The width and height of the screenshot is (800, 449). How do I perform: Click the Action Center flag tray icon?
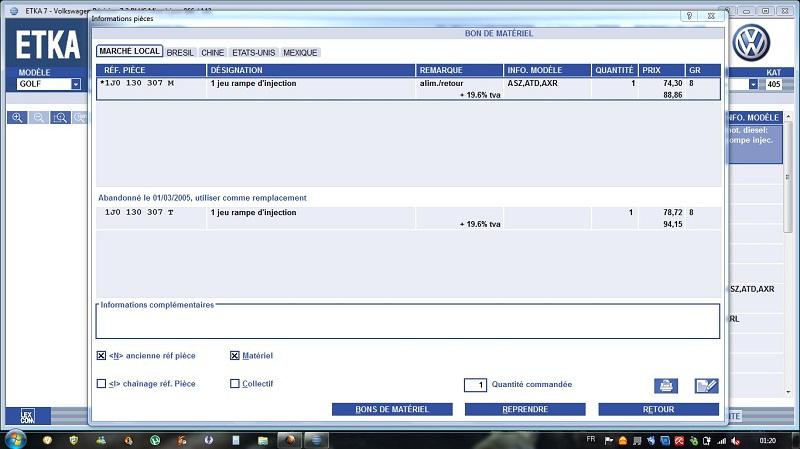point(609,441)
